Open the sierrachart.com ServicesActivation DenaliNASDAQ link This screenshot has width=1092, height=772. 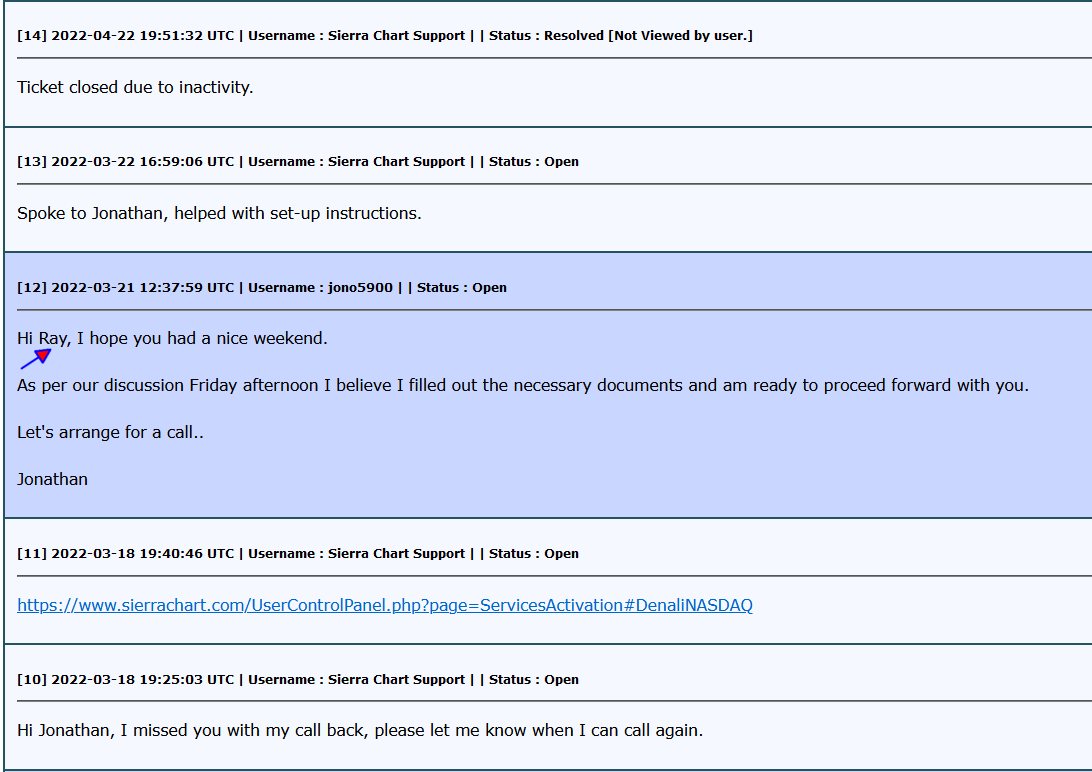tap(385, 605)
